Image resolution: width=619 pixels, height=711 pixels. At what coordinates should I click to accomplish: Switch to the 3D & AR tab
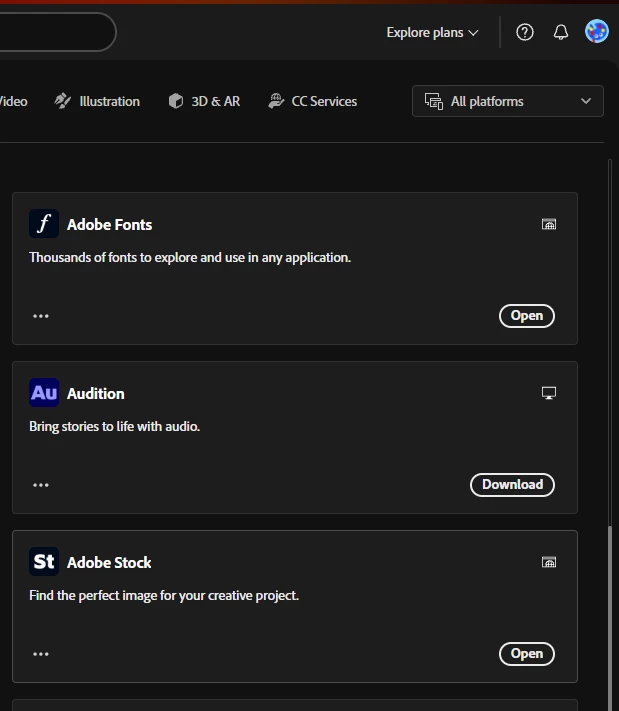coord(205,101)
